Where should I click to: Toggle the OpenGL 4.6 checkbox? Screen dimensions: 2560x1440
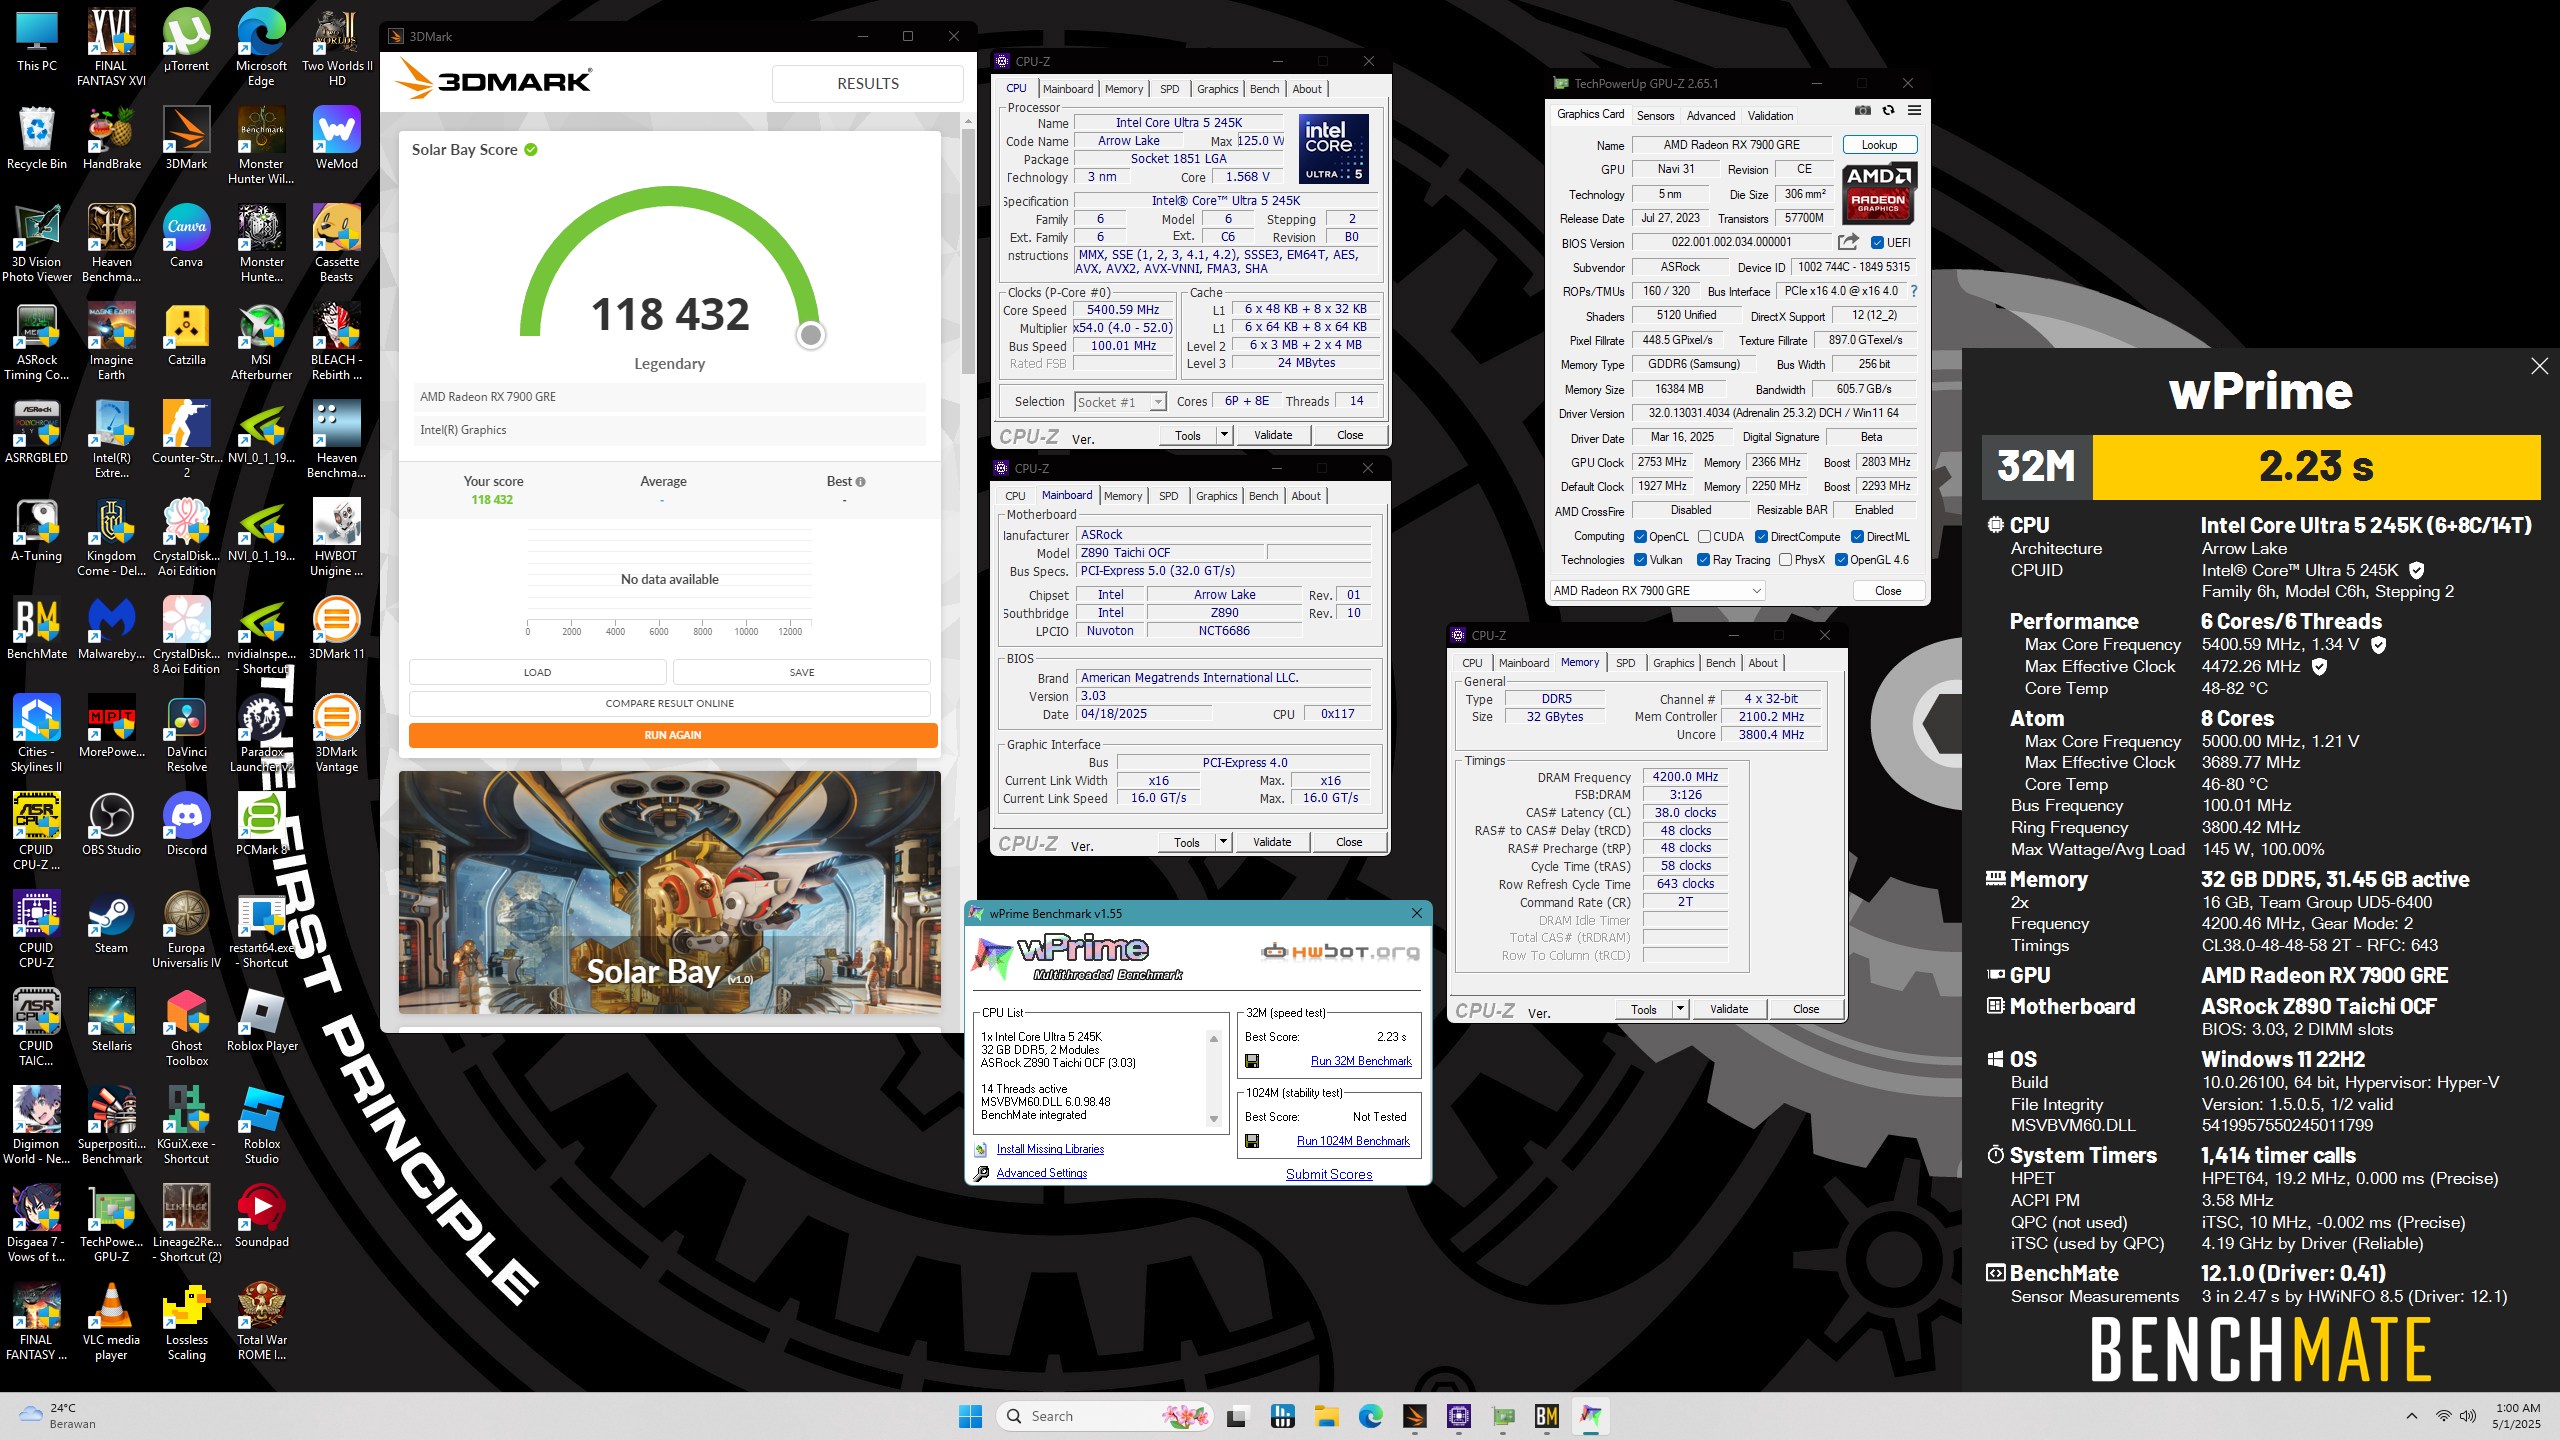1841,560
